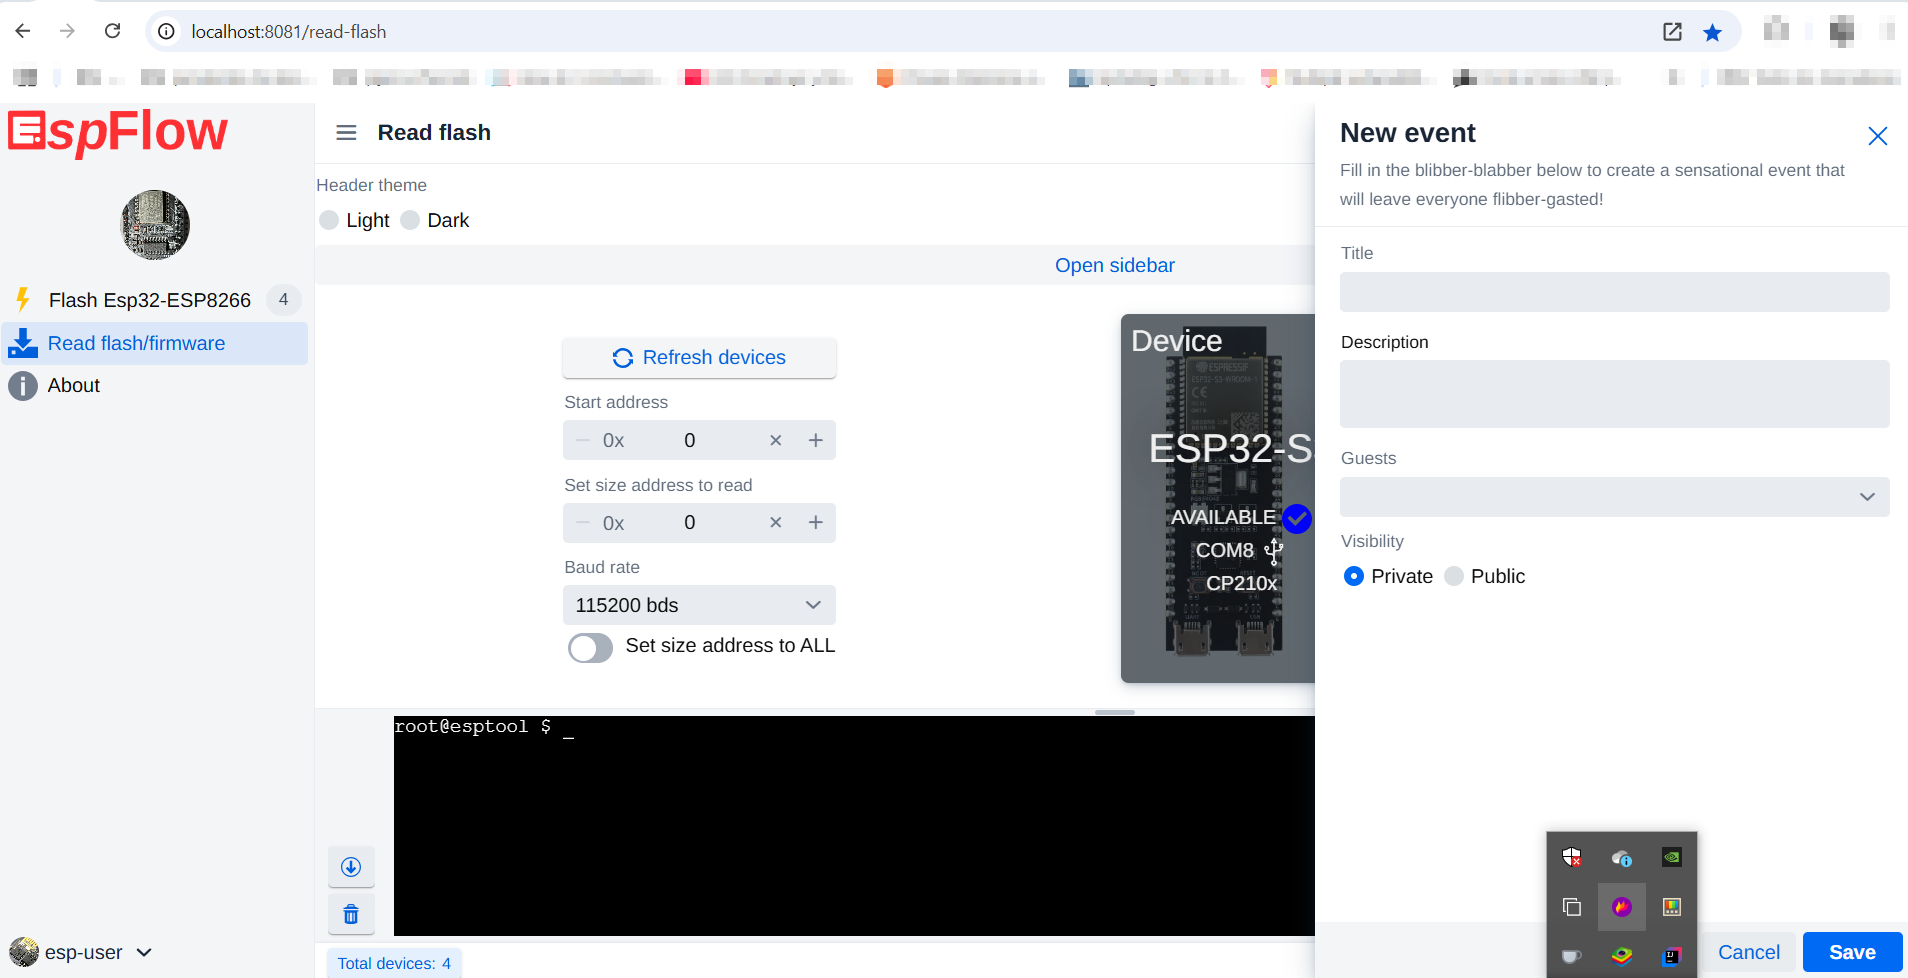
Task: Close the New event panel with X
Action: coord(1877,136)
